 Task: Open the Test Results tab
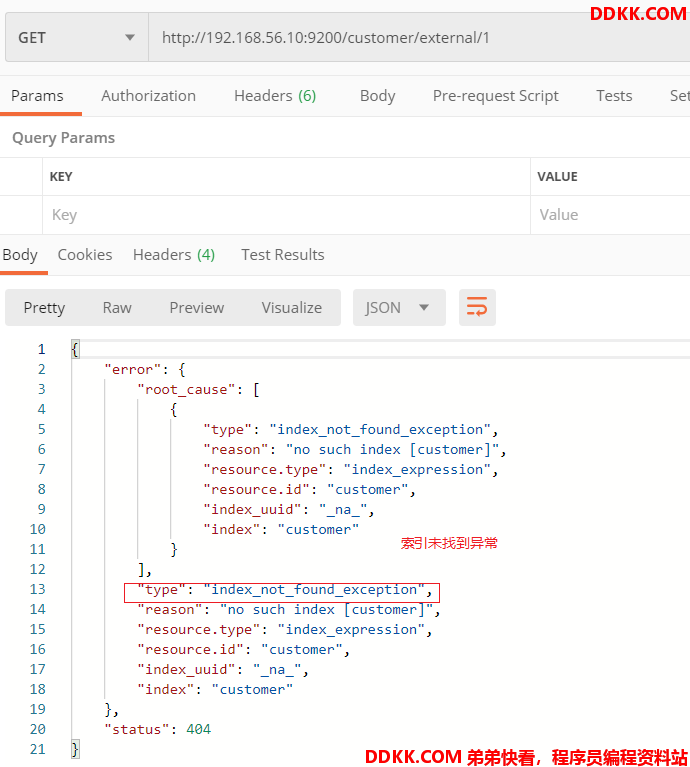click(x=283, y=255)
